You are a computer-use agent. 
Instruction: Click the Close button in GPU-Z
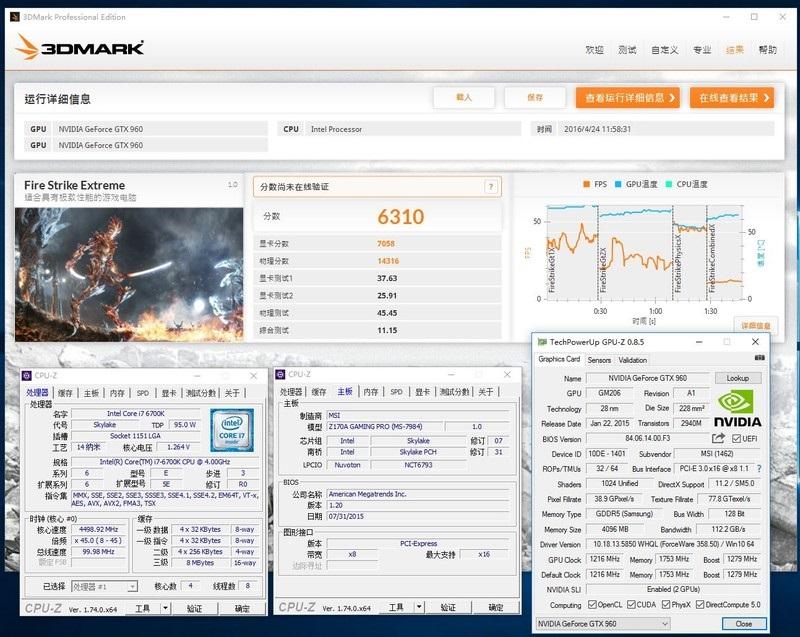743,623
